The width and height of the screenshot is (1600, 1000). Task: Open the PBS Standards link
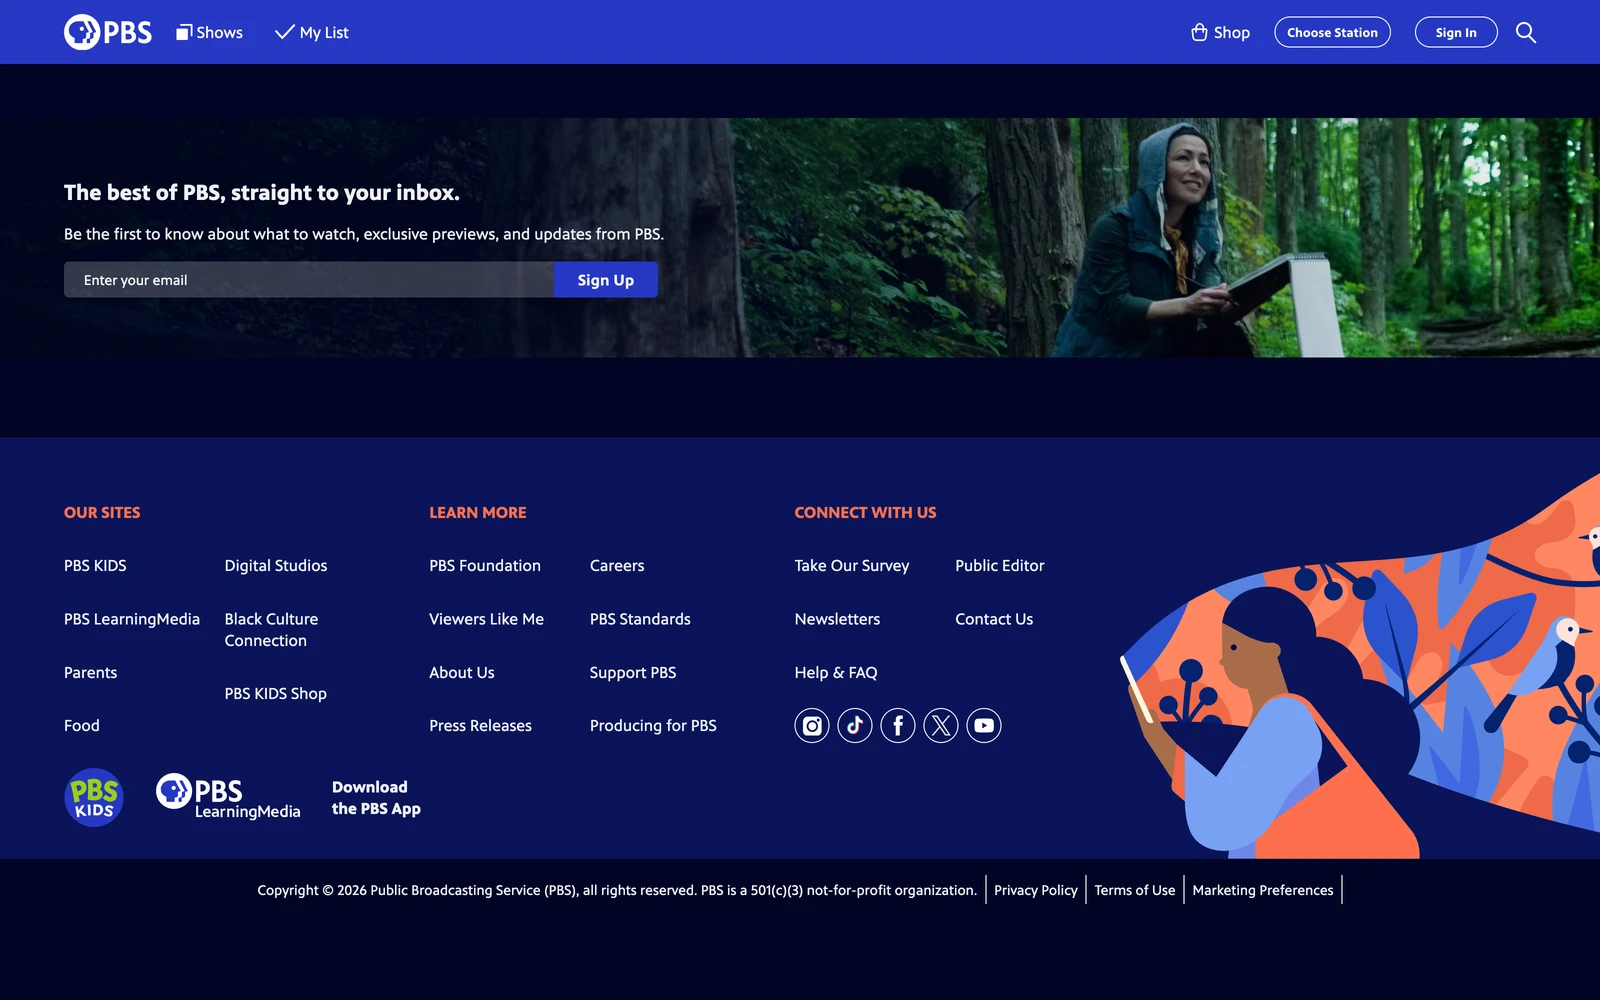point(640,619)
